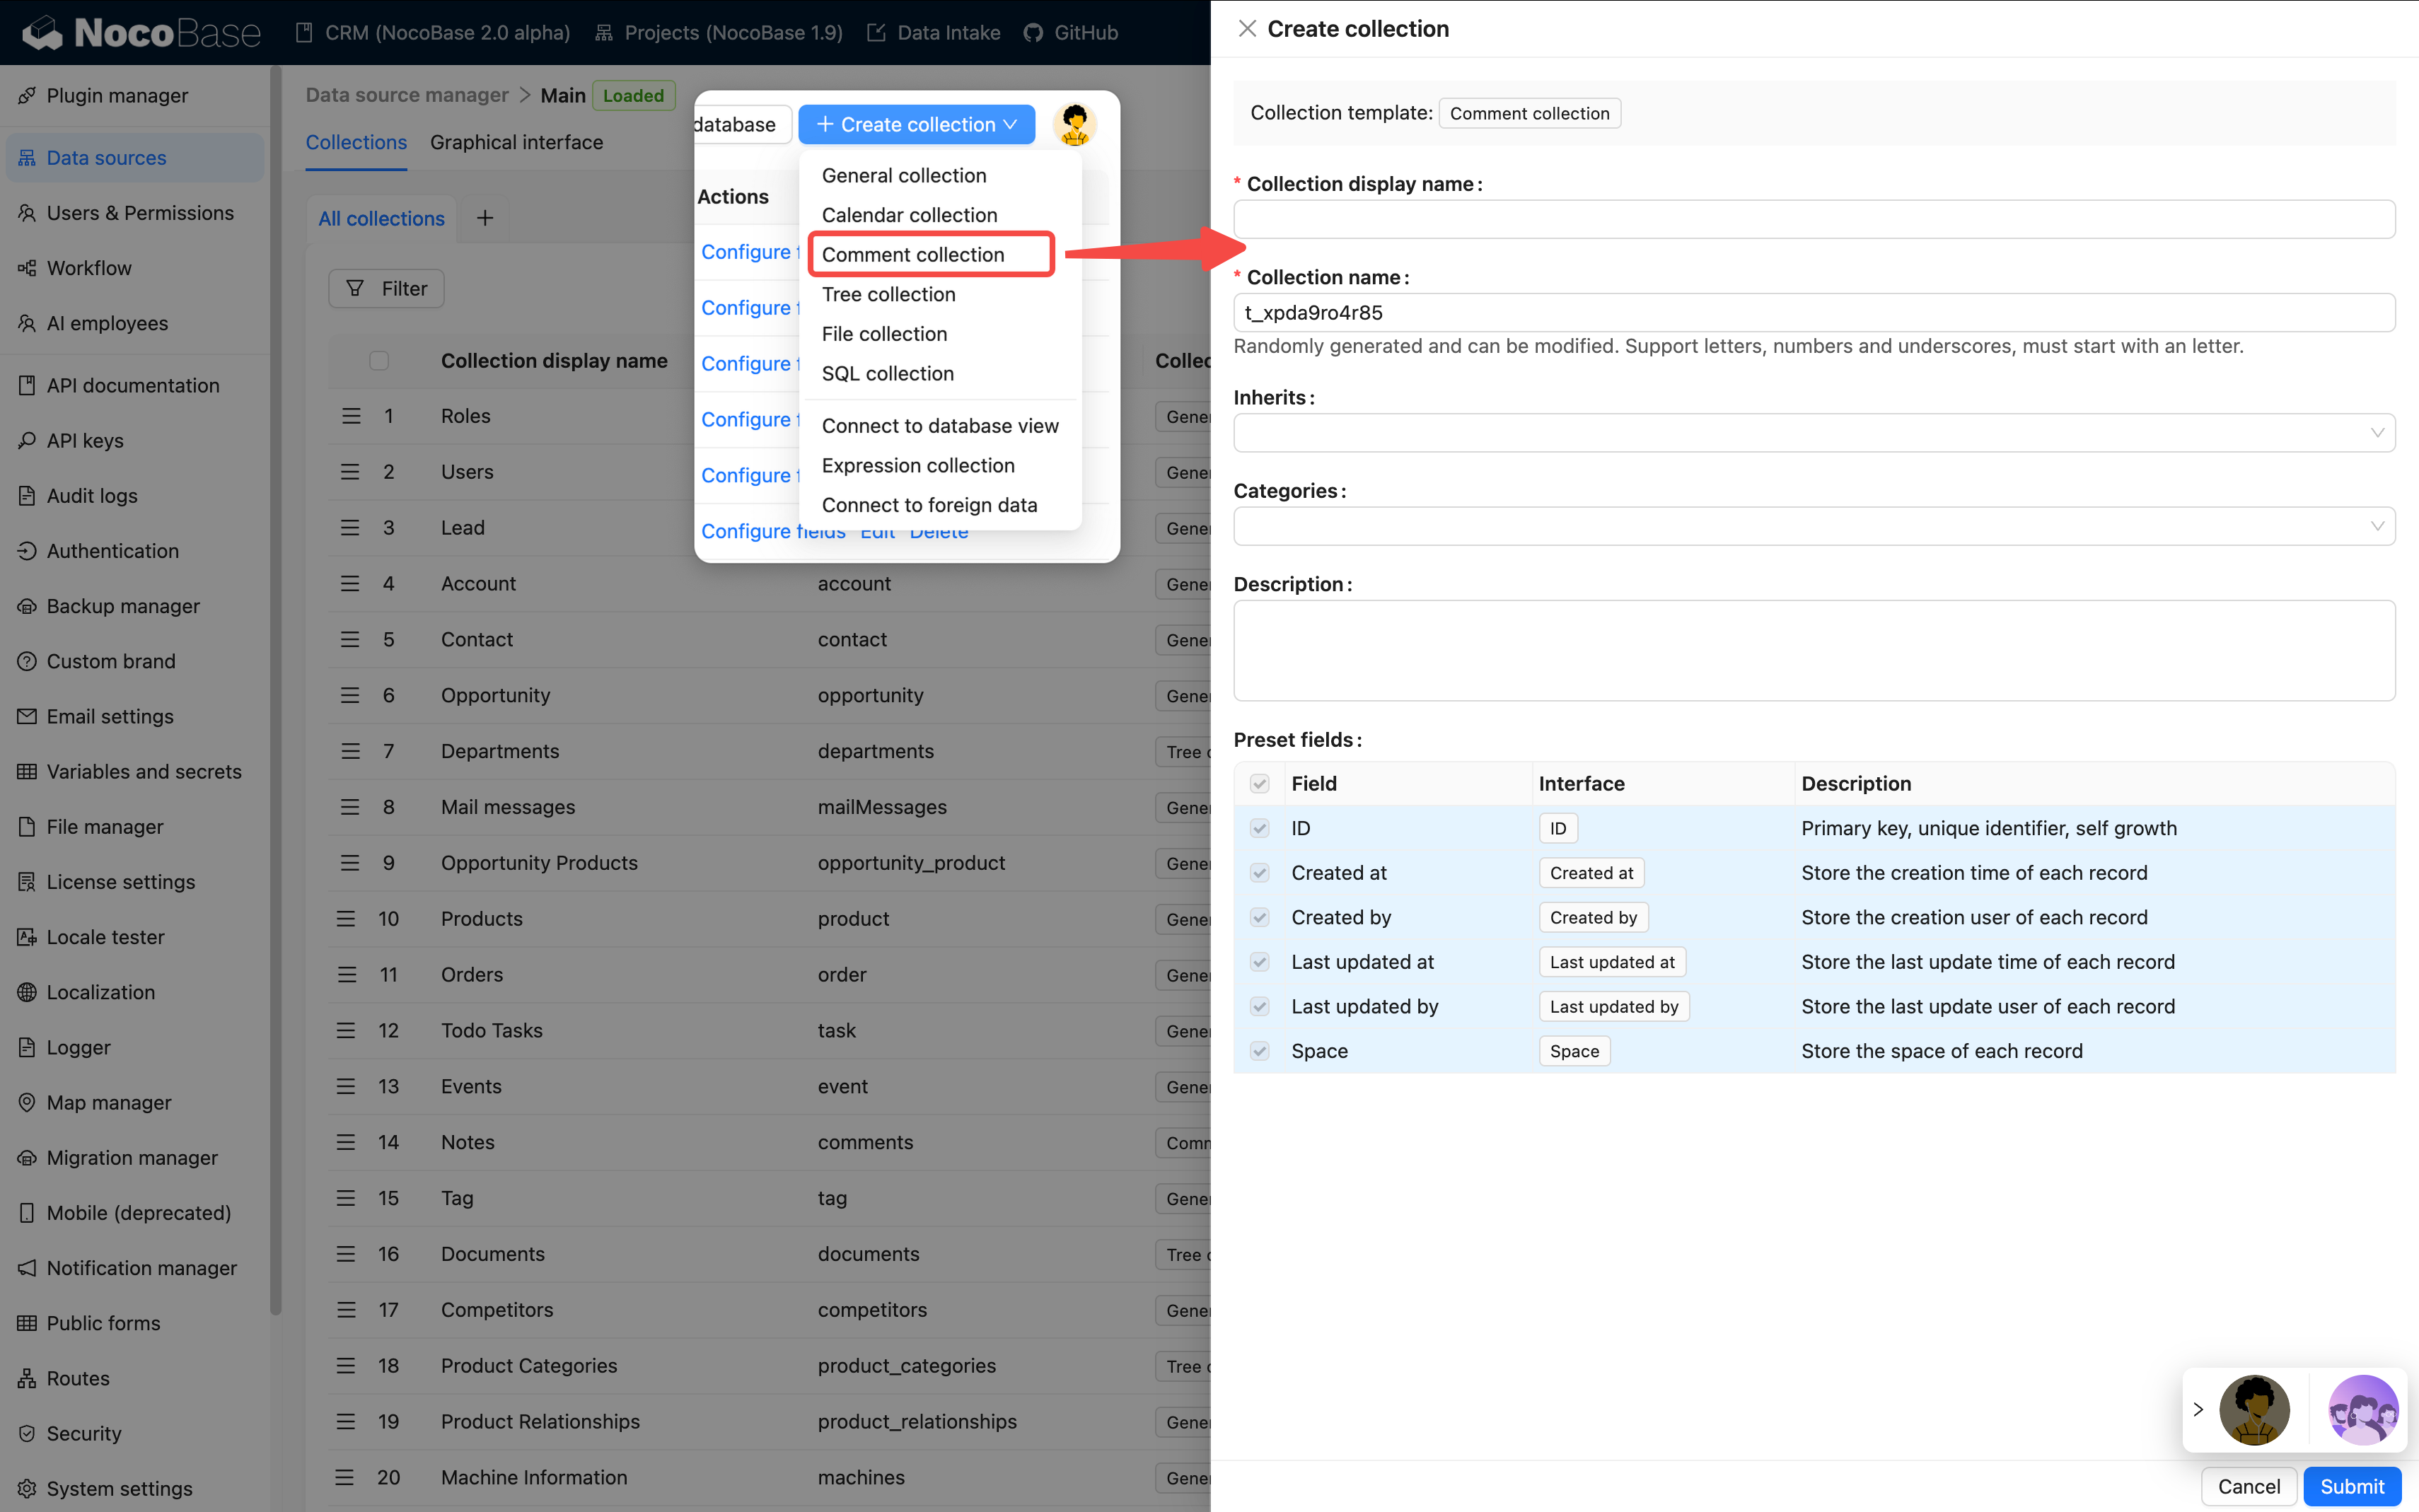Expand the Create collection dropdown button

click(x=916, y=125)
